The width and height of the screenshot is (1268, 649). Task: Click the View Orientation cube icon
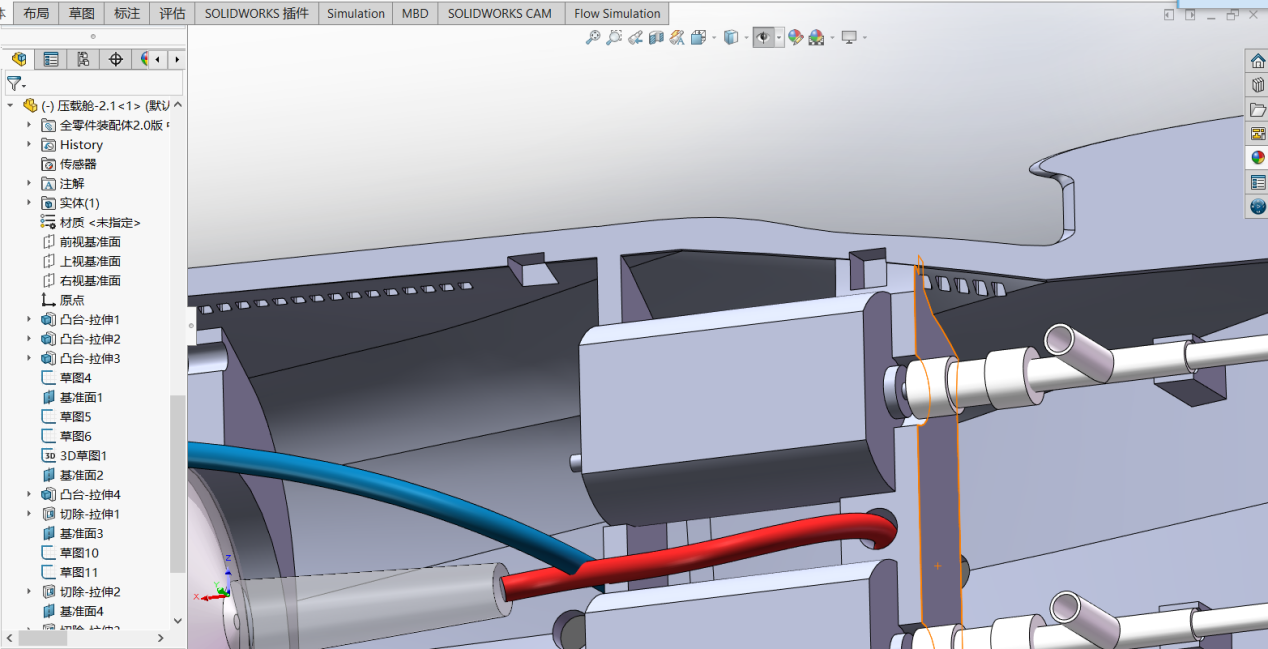pos(698,37)
